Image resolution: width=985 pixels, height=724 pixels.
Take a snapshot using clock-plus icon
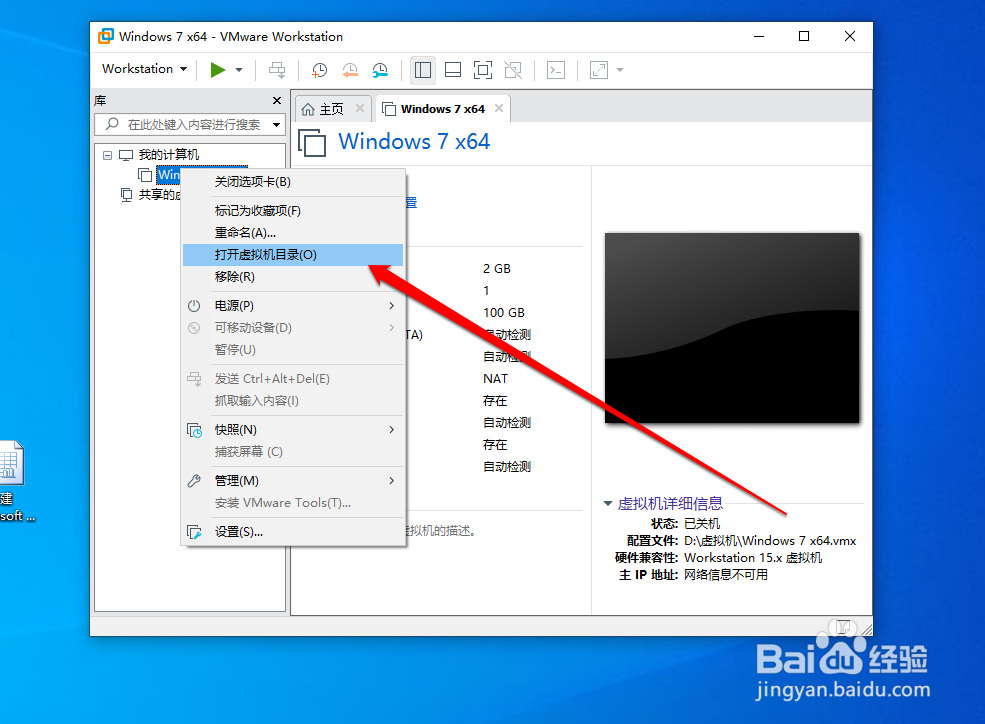(x=319, y=70)
